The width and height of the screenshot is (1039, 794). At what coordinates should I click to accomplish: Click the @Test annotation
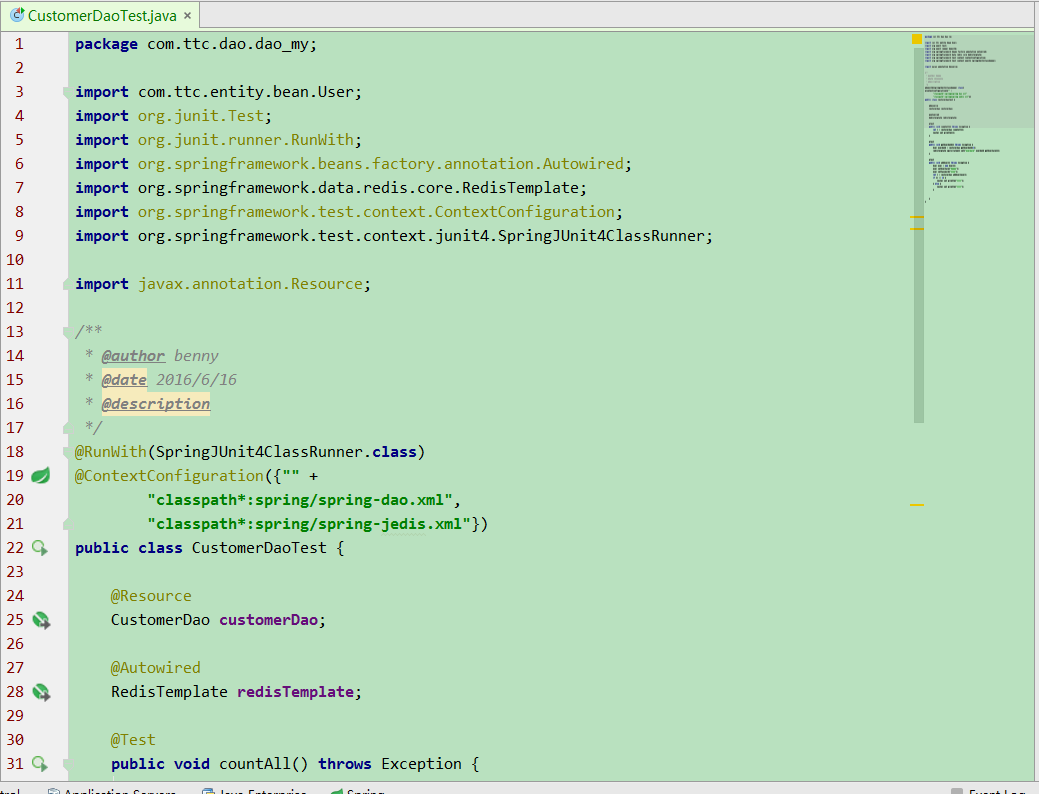133,740
